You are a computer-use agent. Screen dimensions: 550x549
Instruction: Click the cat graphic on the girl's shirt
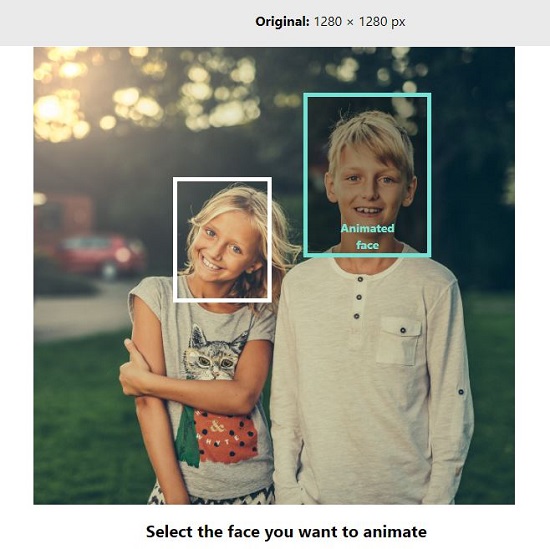(x=213, y=353)
